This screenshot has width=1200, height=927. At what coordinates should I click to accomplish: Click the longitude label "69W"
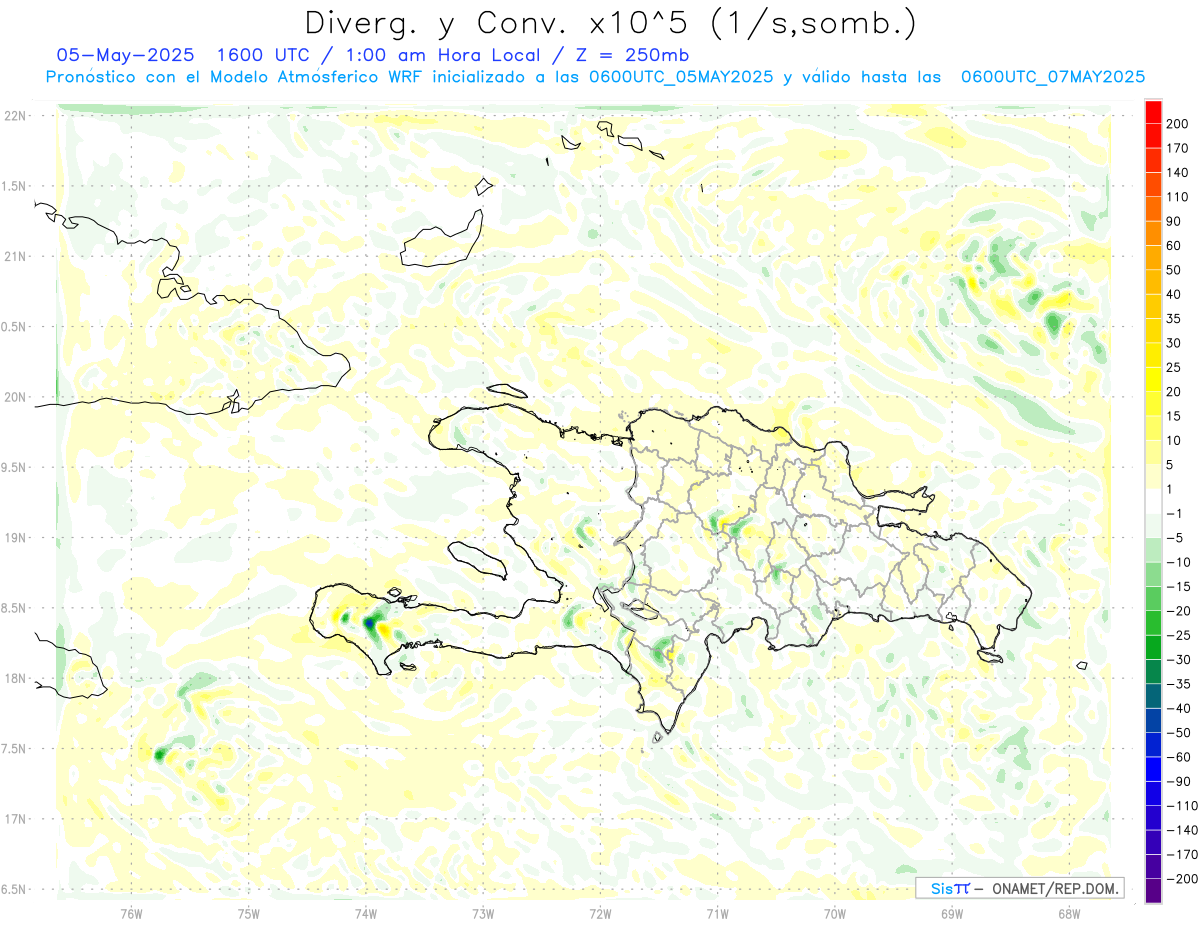[952, 913]
